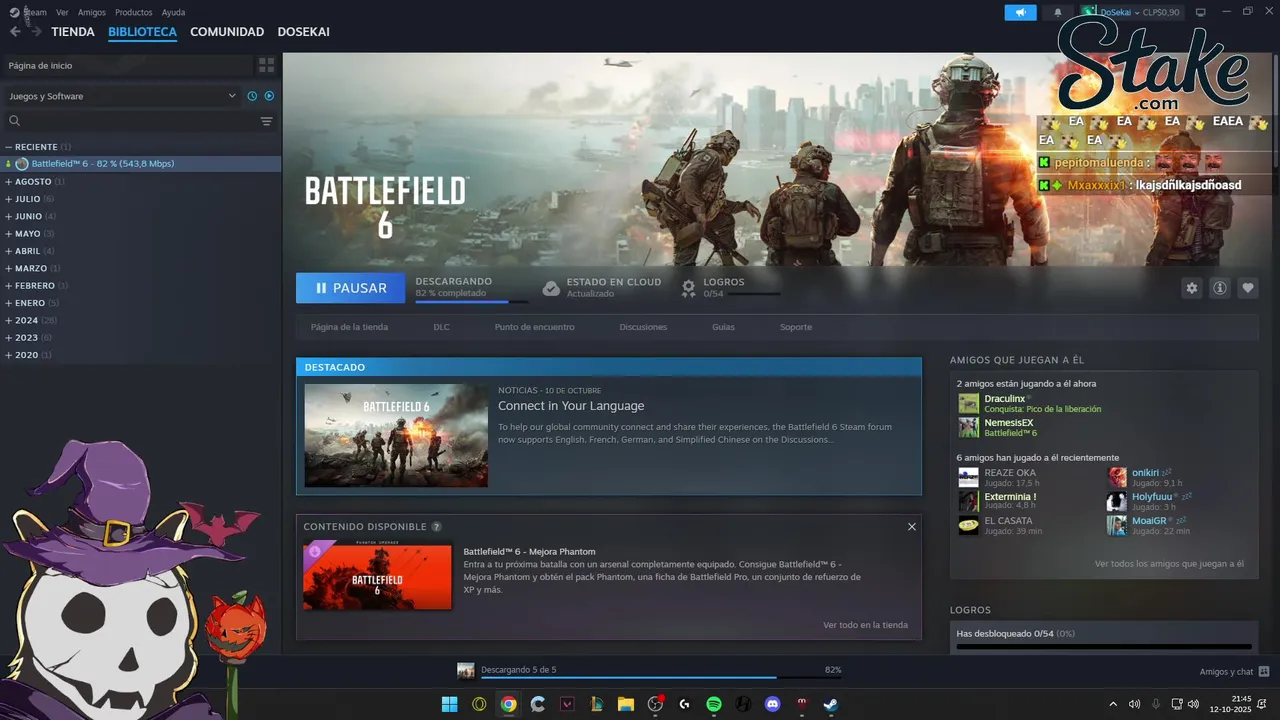
Task: Open the notifications bell icon
Action: tap(1058, 12)
